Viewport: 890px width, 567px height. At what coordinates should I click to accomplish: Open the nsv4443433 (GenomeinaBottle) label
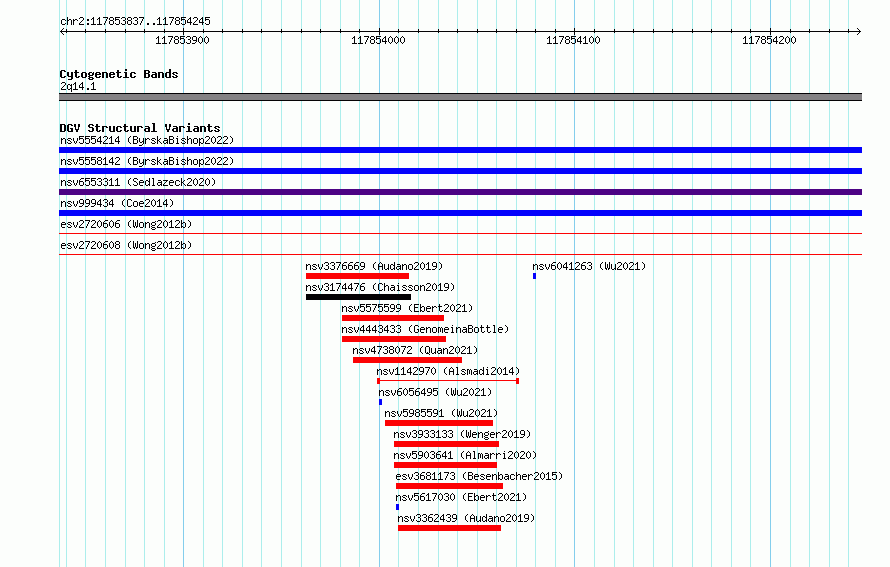pos(425,329)
